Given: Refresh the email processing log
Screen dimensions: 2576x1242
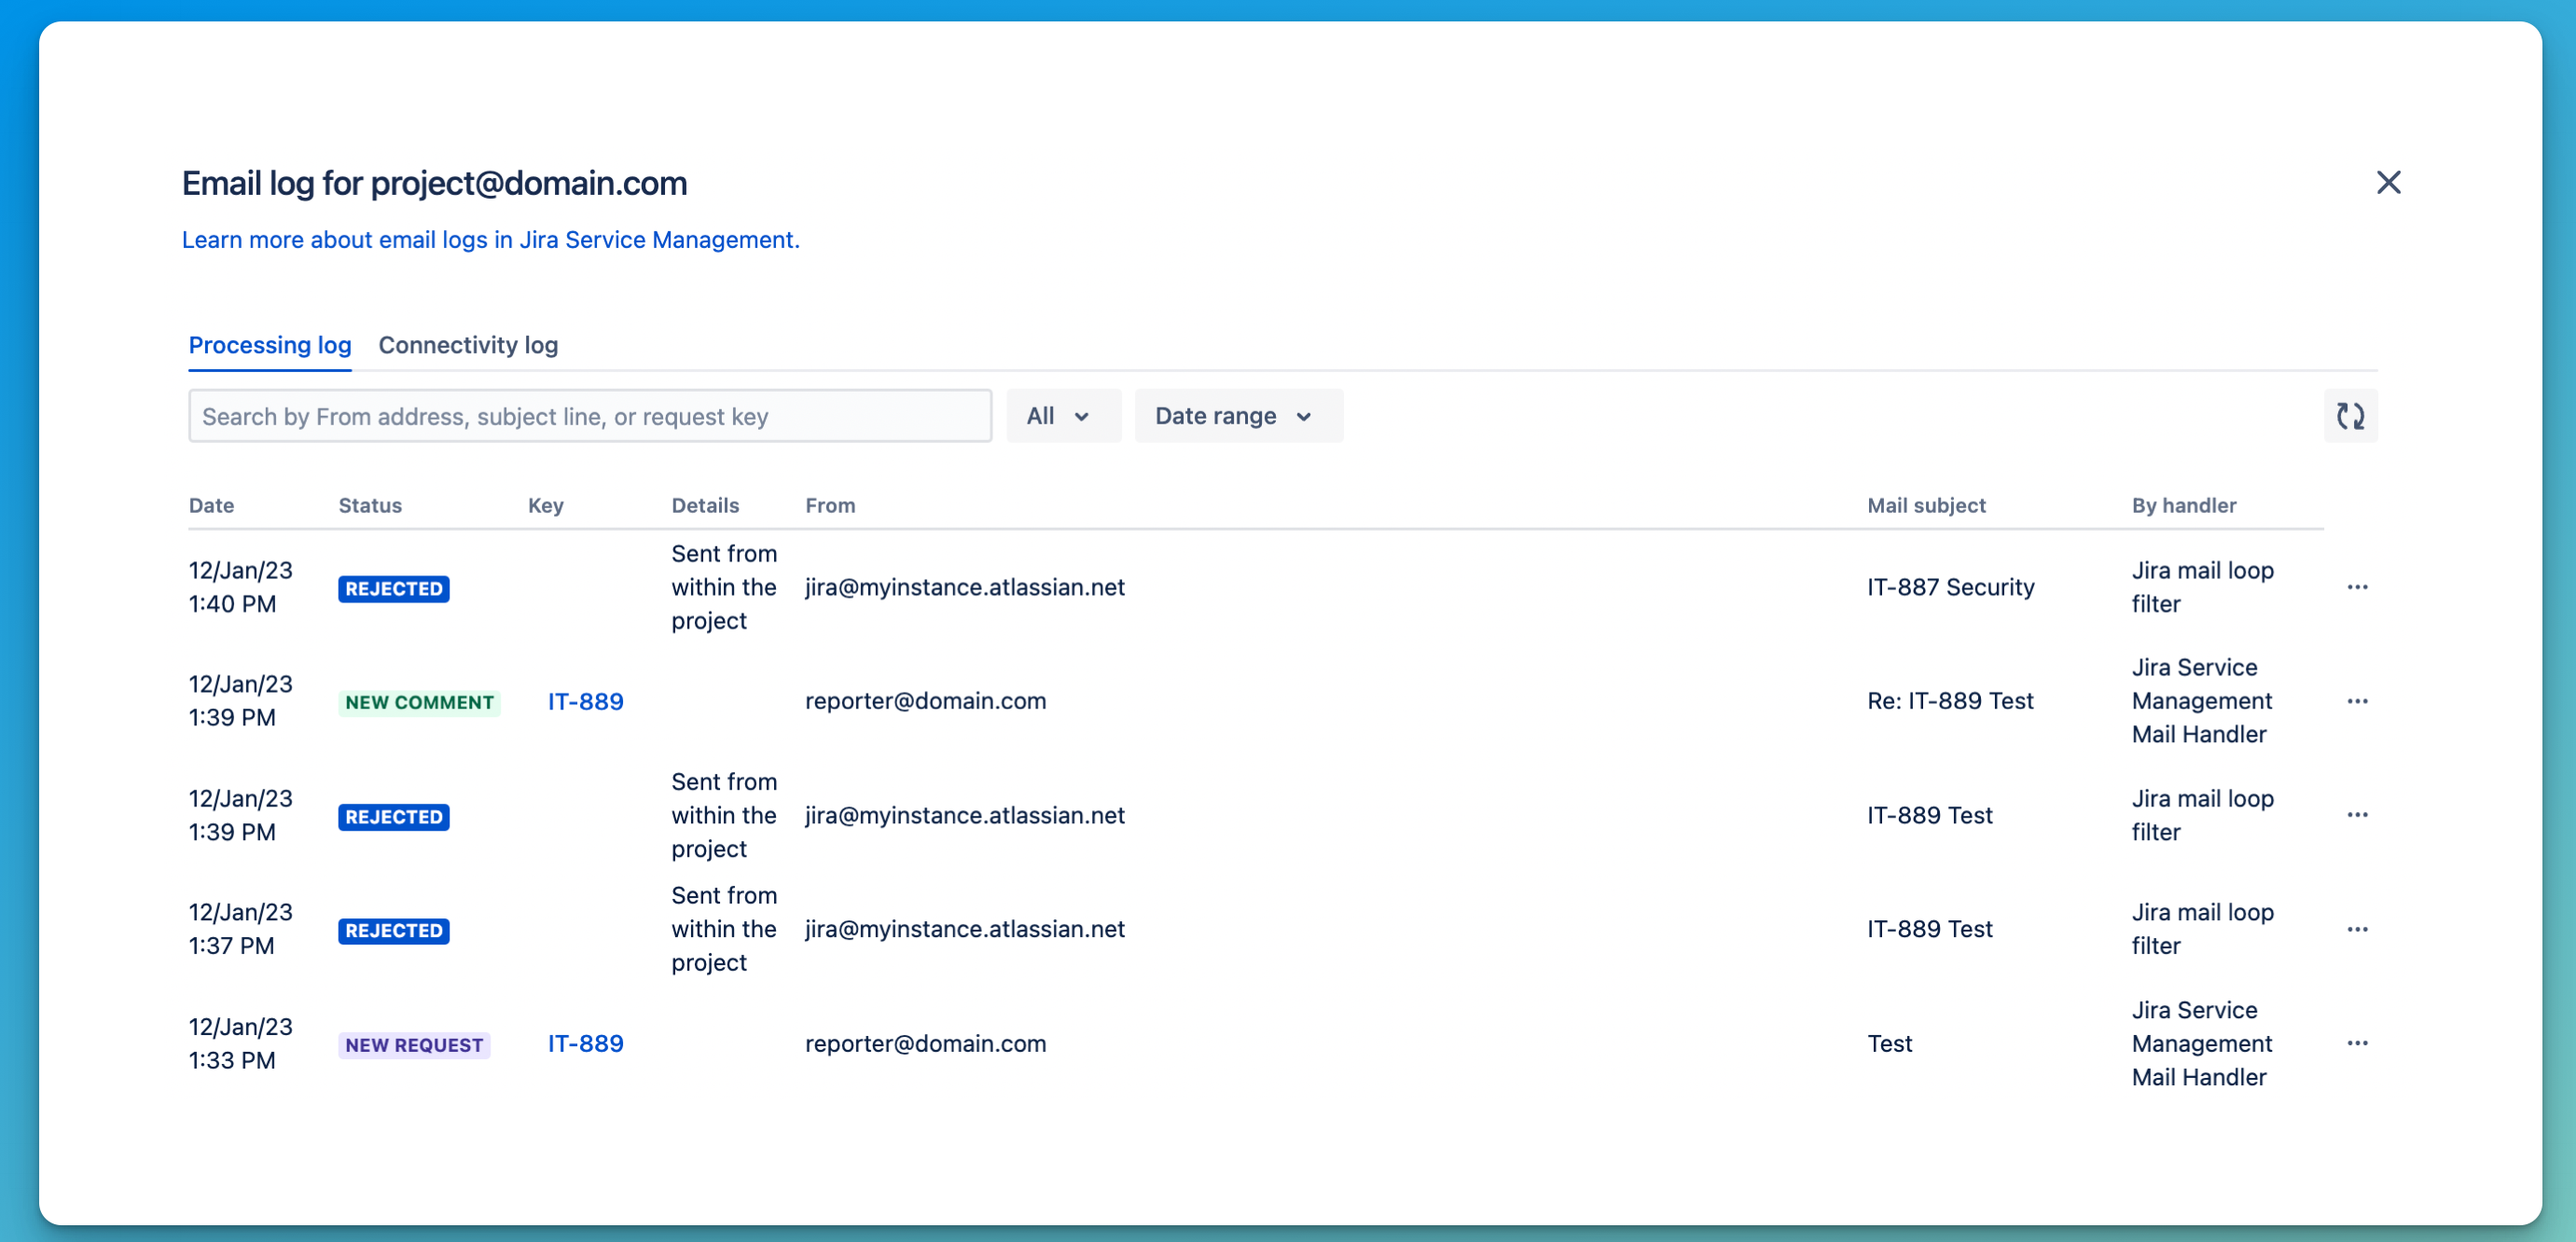Looking at the screenshot, I should point(2351,415).
